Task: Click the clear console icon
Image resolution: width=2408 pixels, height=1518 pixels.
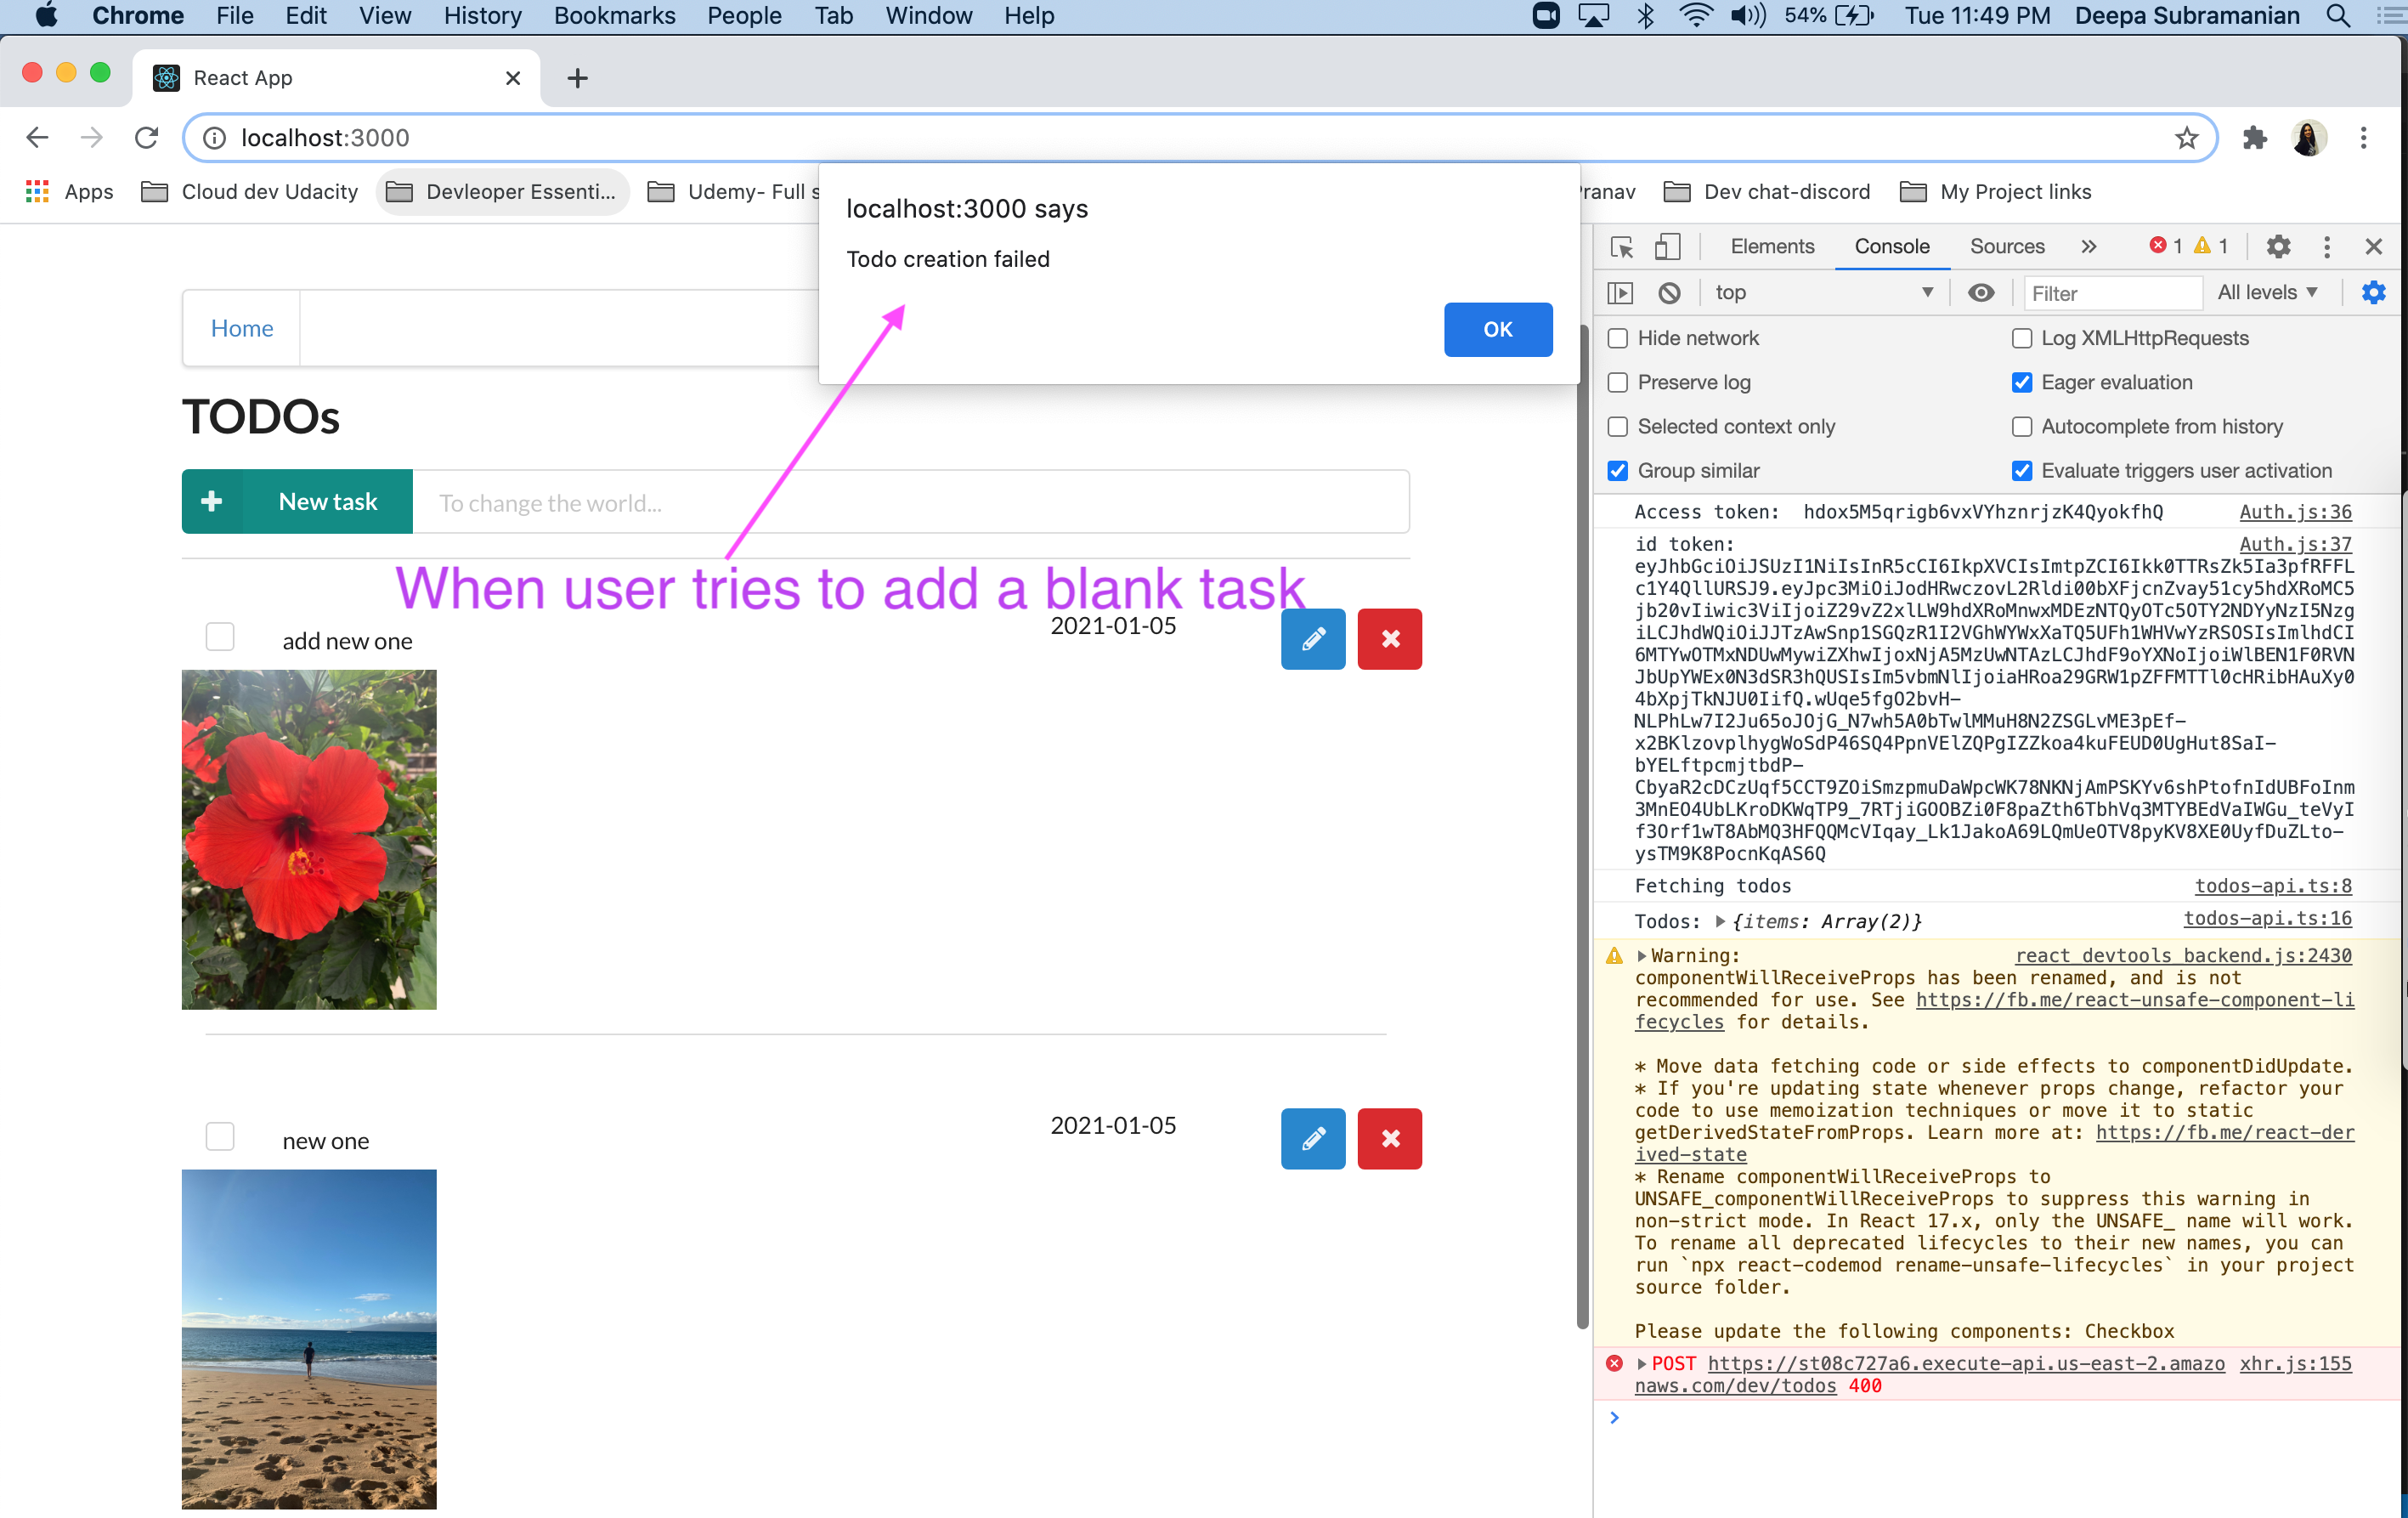Action: pos(1669,292)
